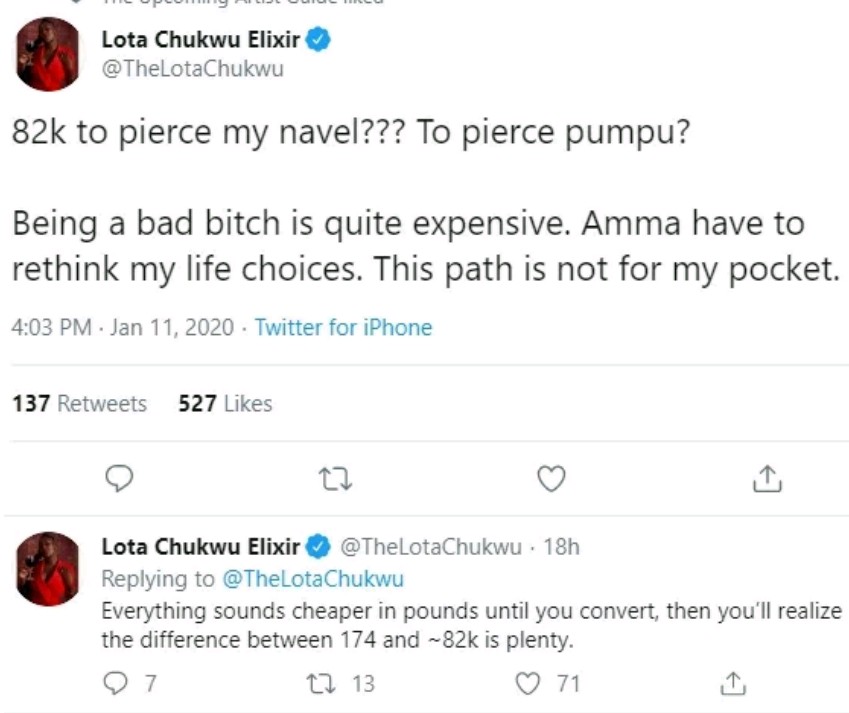Image resolution: width=849 pixels, height=713 pixels.
Task: Open the avatar on the reply tweet
Action: coord(48,568)
